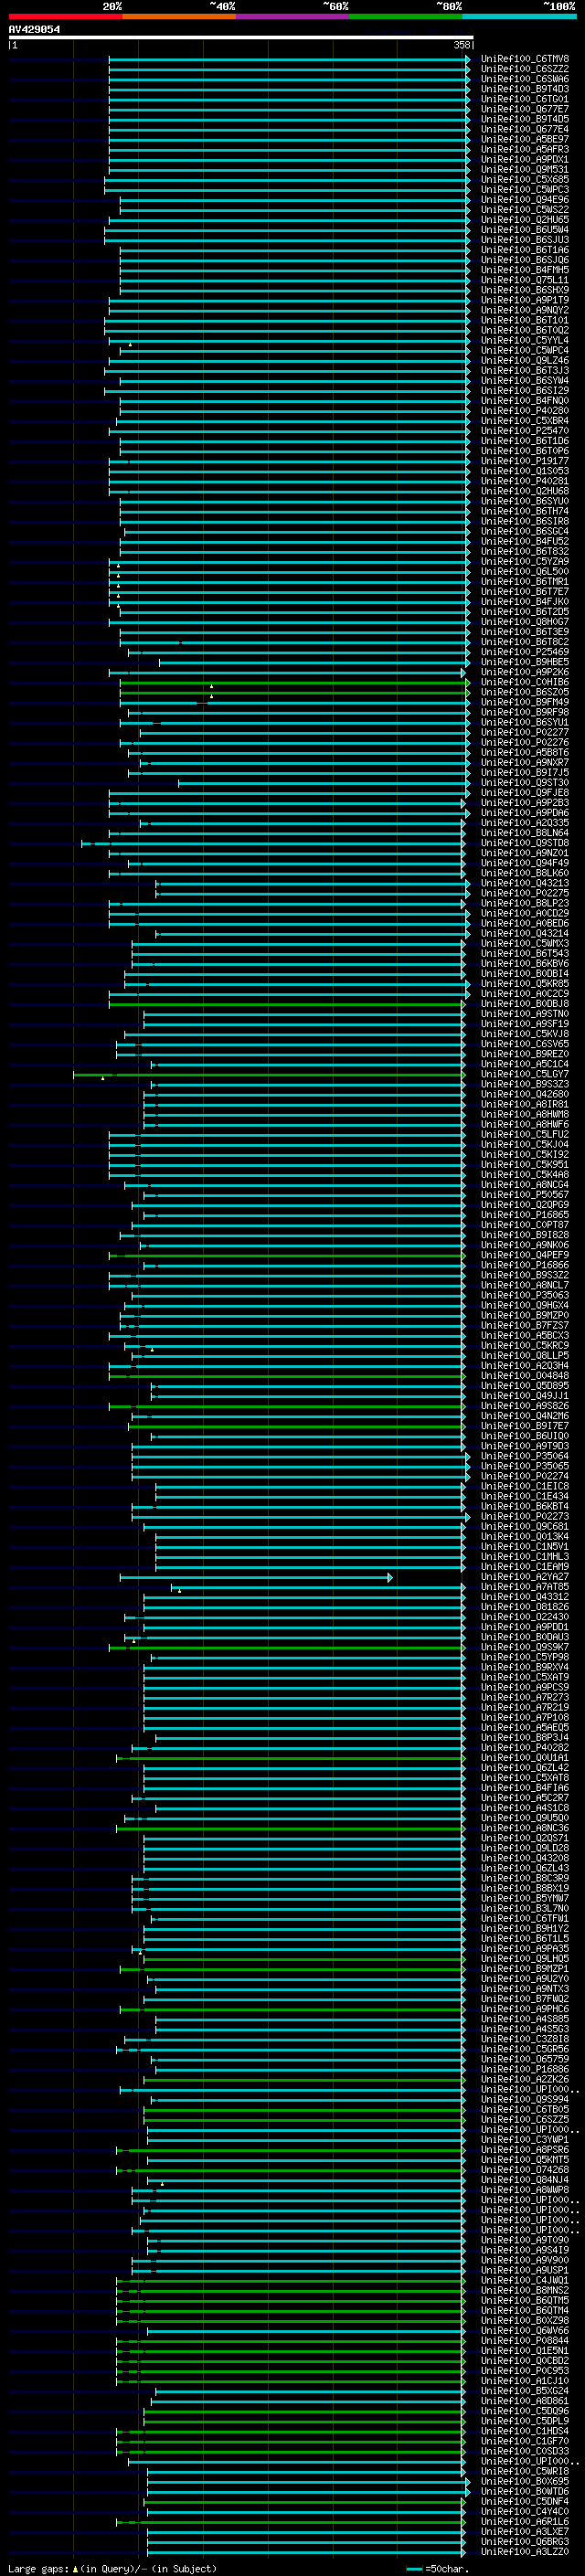
Task: Select hit label UniRef100_P08844
Action: [x=525, y=2340]
